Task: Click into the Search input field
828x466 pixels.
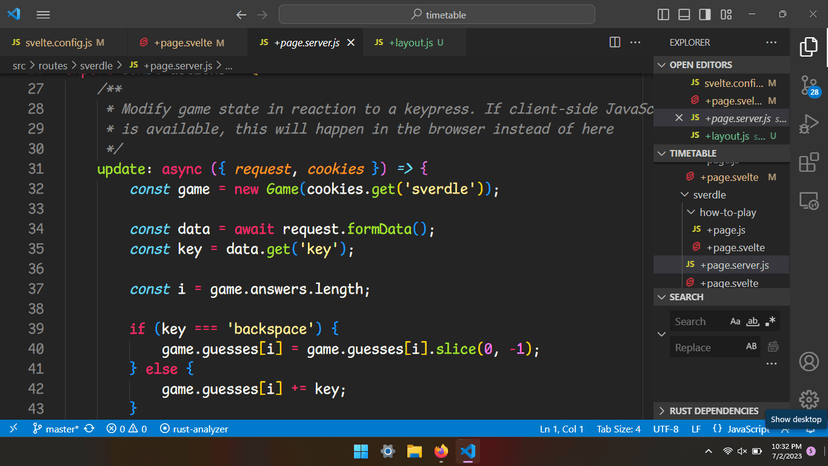Action: (696, 322)
